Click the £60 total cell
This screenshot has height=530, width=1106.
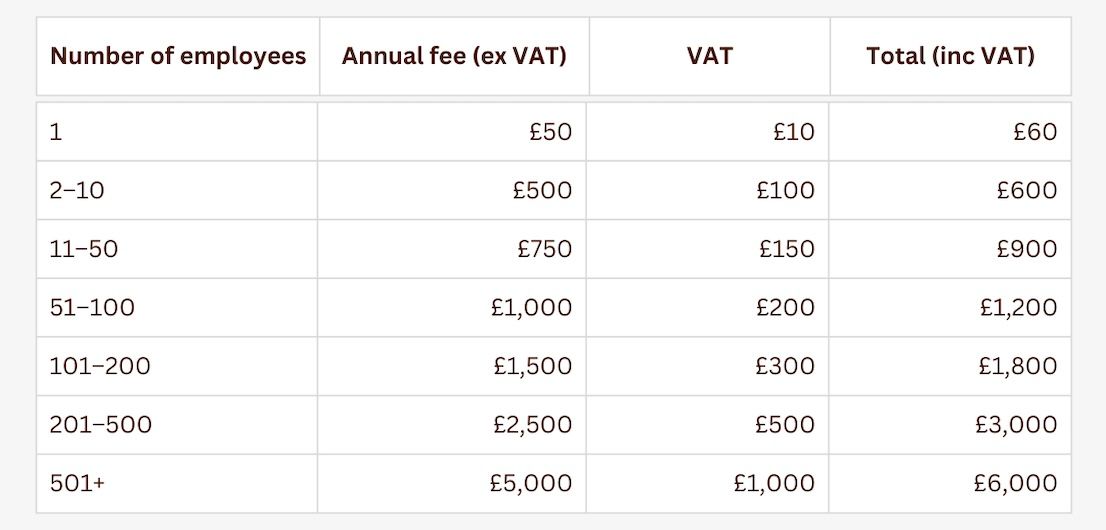pos(1034,132)
